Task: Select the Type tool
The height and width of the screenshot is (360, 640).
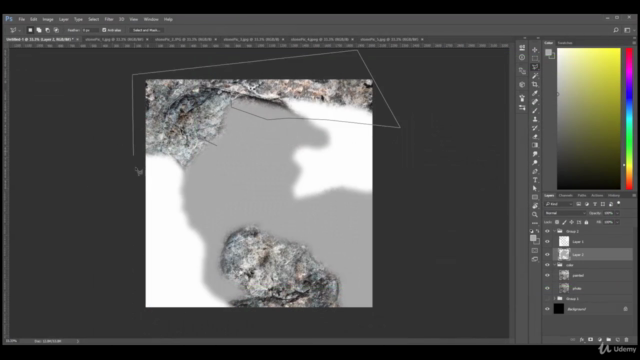Action: point(535,180)
